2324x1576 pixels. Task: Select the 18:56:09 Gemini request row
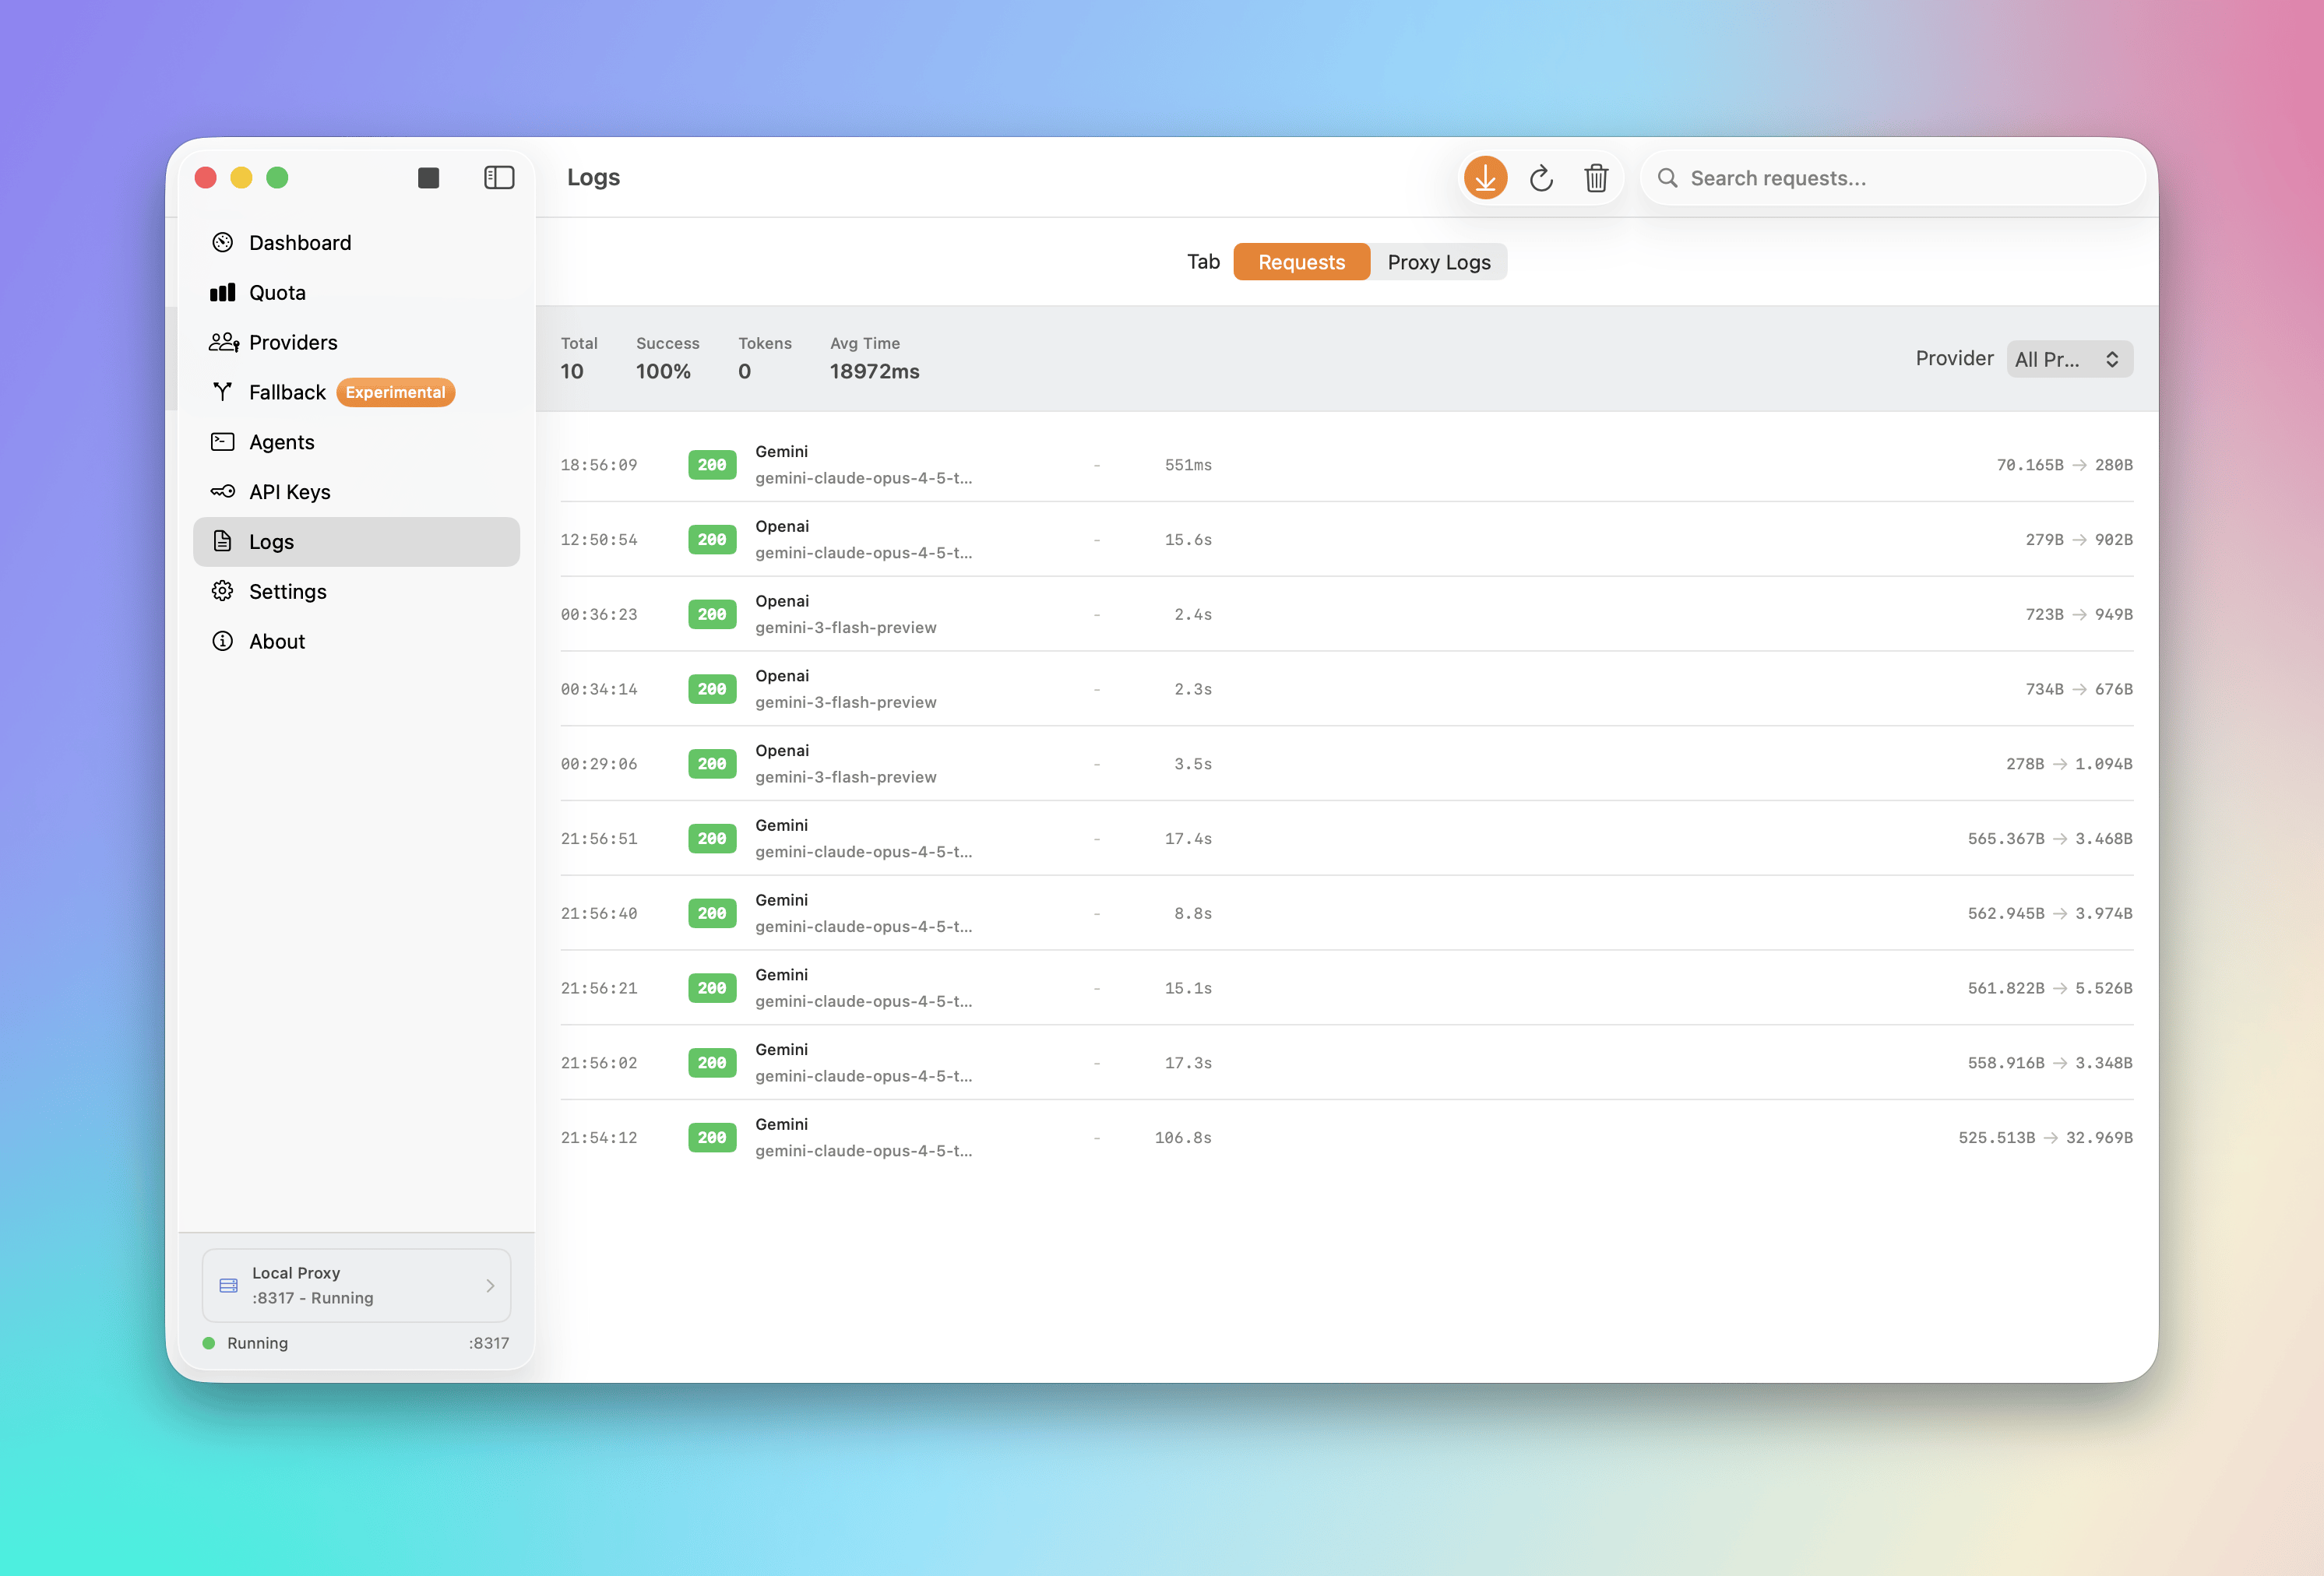pos(1346,465)
